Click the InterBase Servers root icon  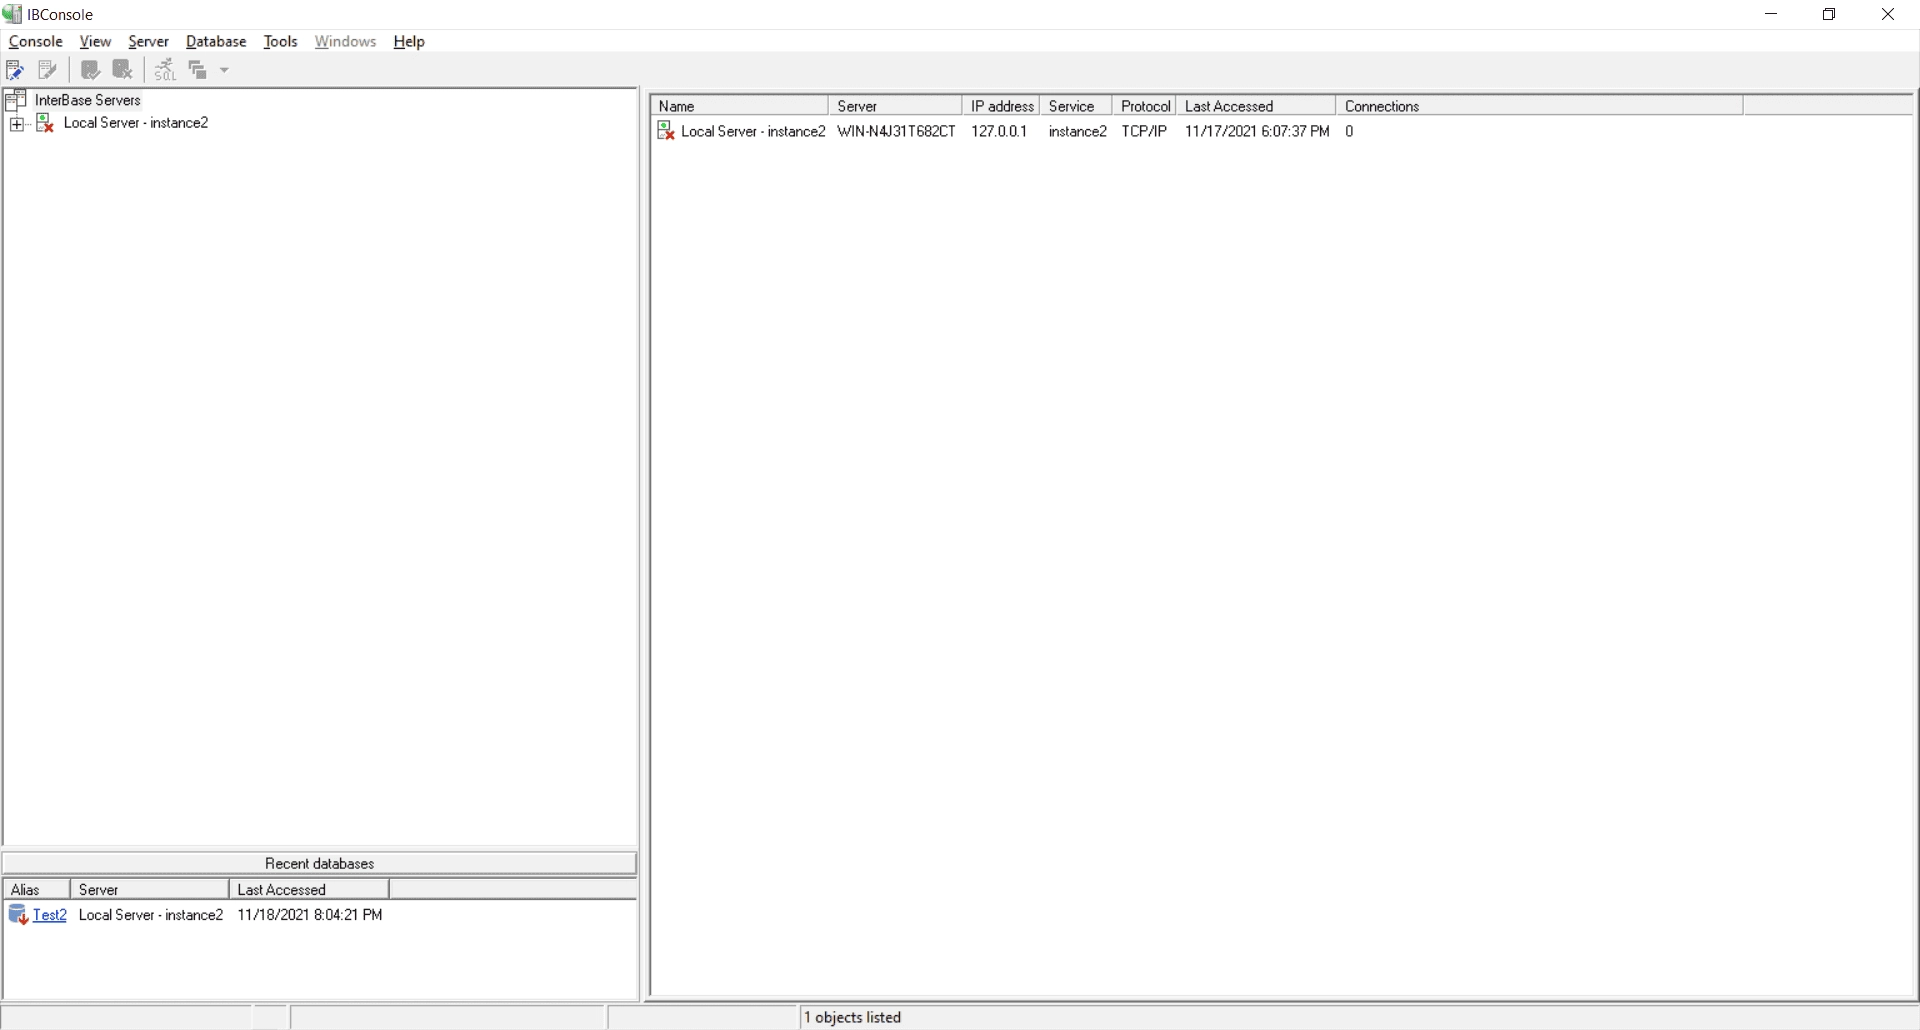pyautogui.click(x=16, y=100)
